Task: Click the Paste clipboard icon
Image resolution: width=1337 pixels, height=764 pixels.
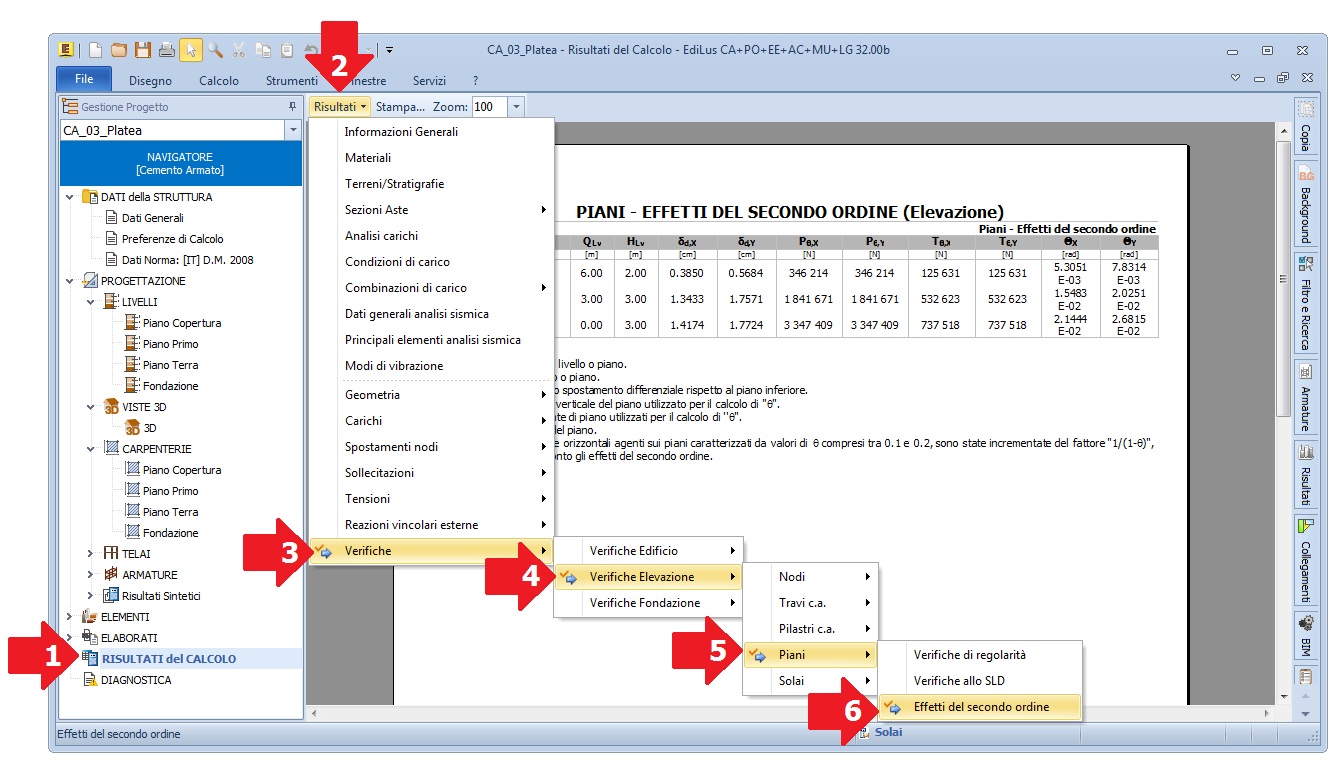Action: 287,50
